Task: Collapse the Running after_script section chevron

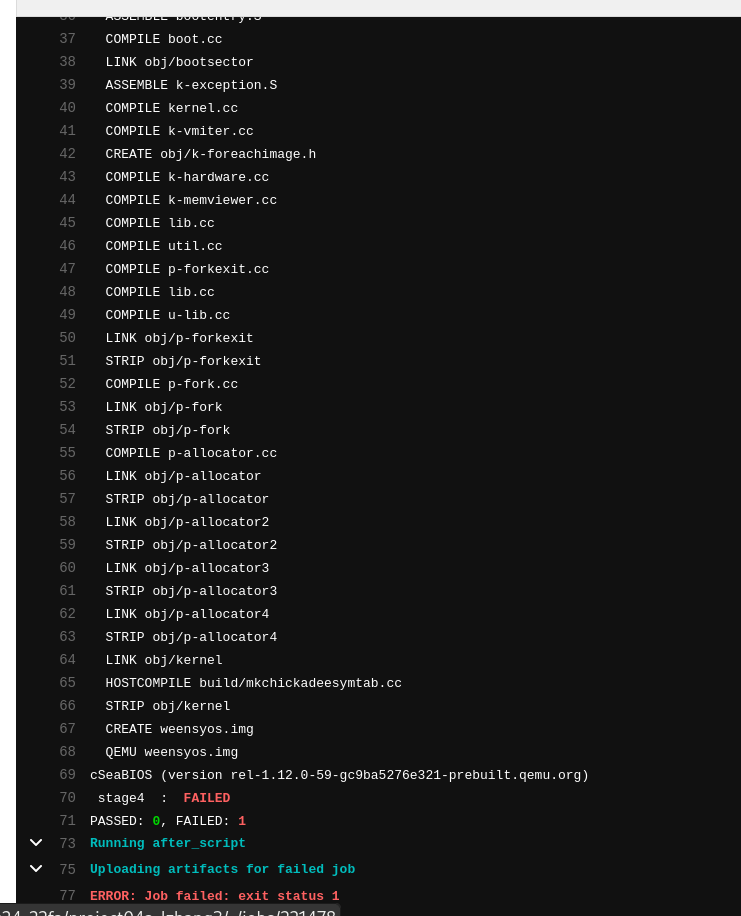Action: click(36, 843)
